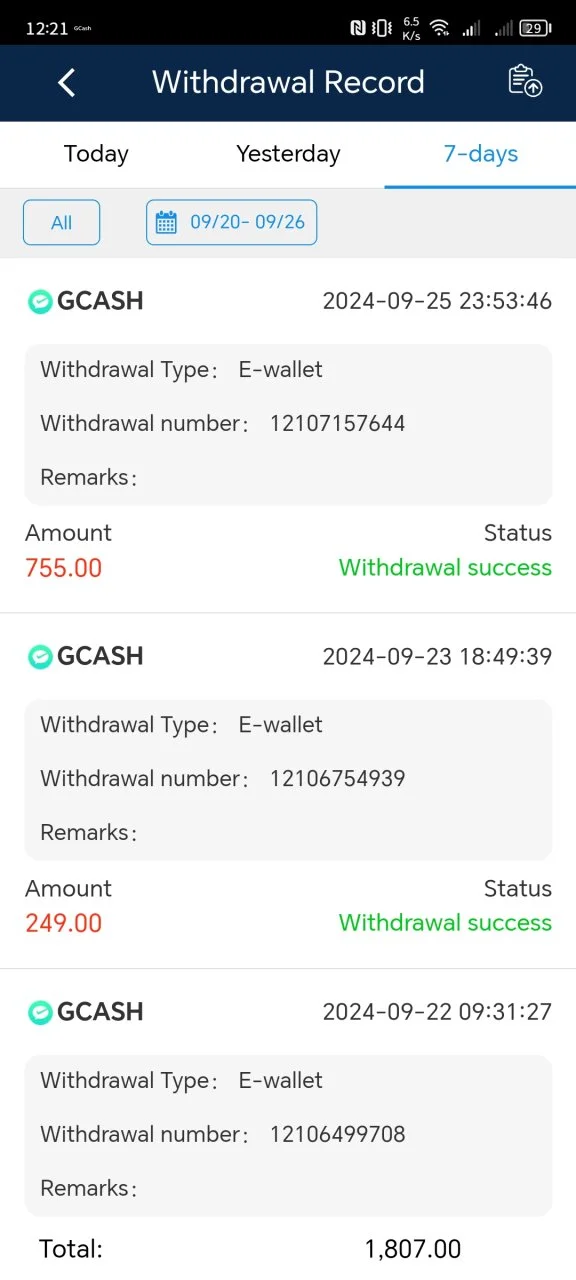The height and width of the screenshot is (1280, 576).
Task: Tap the 755.00 amount
Action: (x=64, y=568)
